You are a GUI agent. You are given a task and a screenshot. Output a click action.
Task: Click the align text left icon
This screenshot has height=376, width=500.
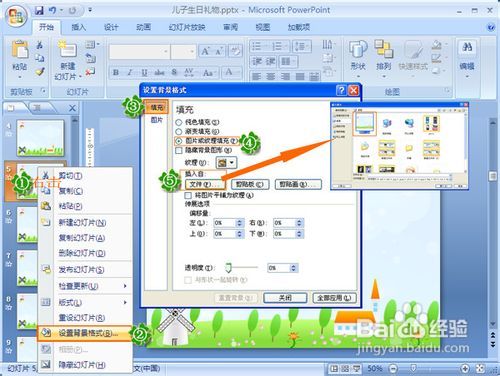tap(256, 77)
